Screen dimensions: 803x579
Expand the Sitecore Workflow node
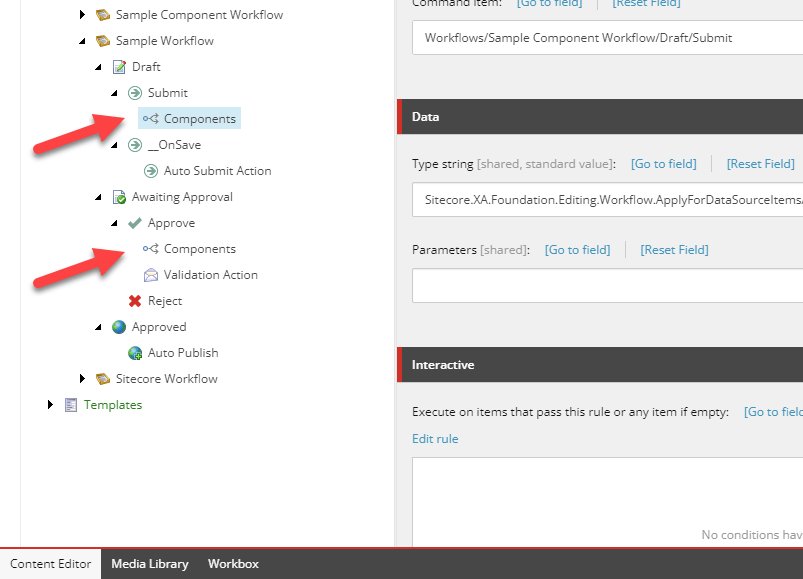point(83,379)
